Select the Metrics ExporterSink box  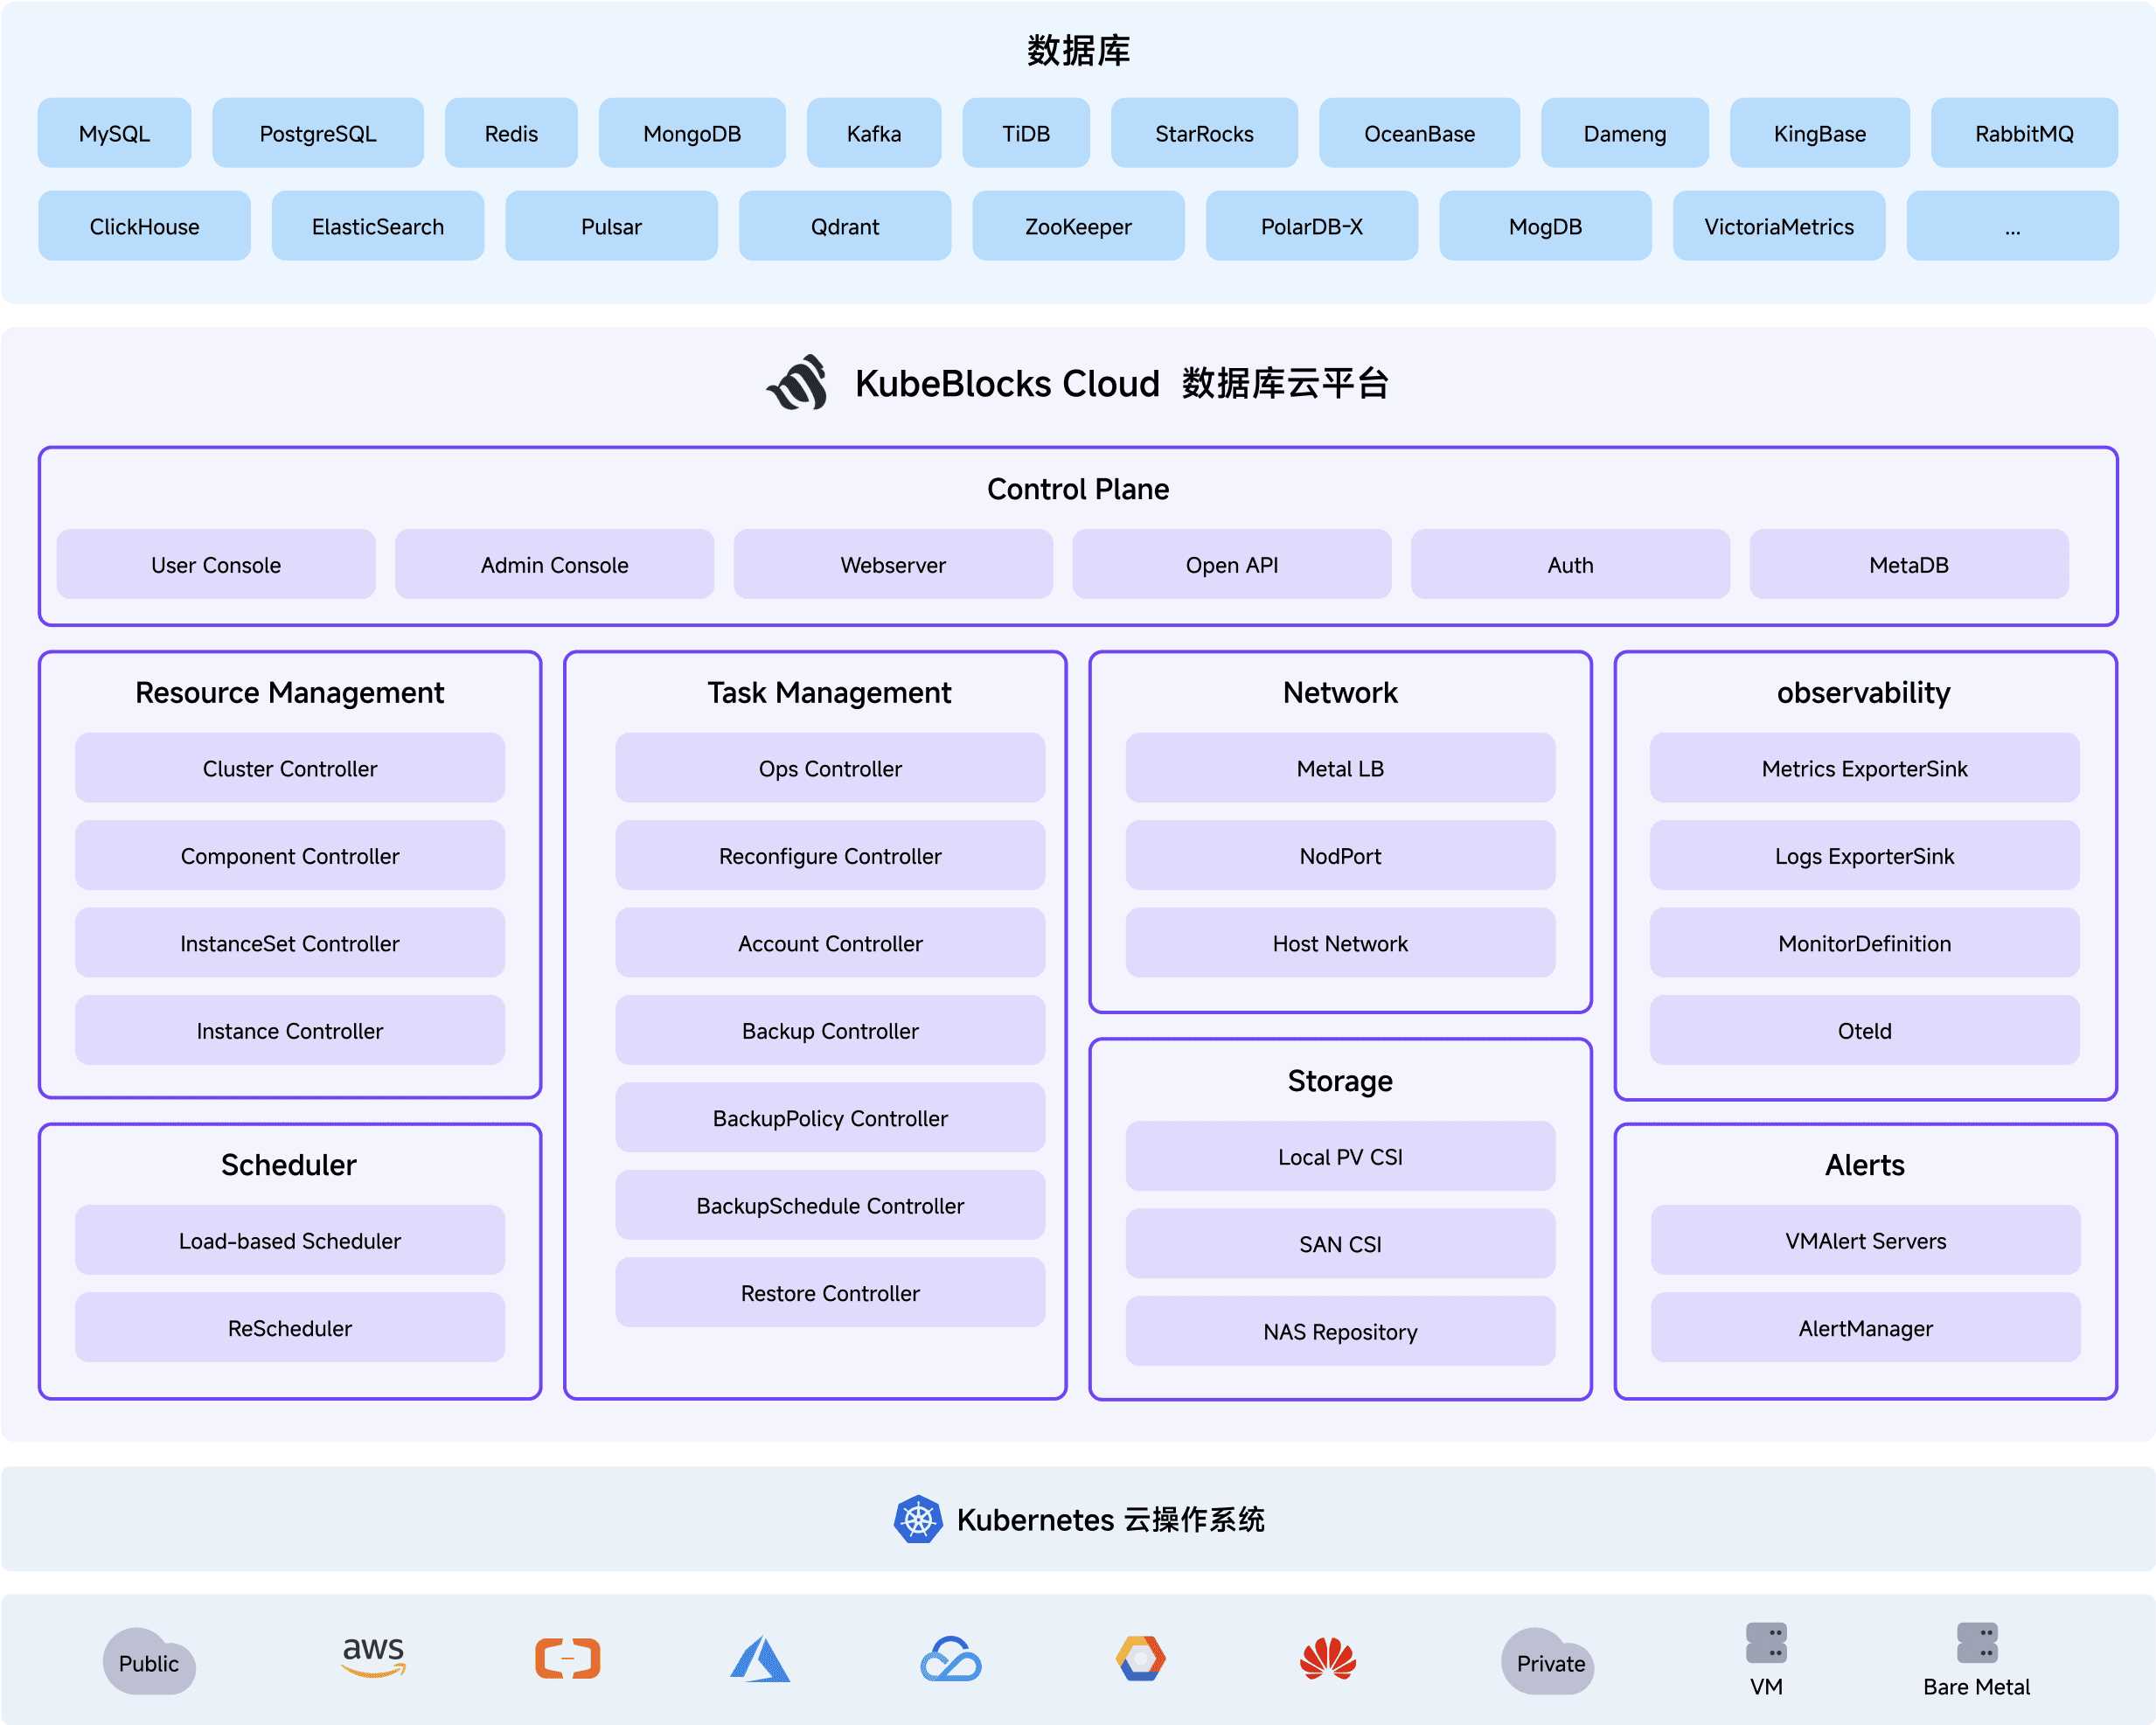(1864, 768)
